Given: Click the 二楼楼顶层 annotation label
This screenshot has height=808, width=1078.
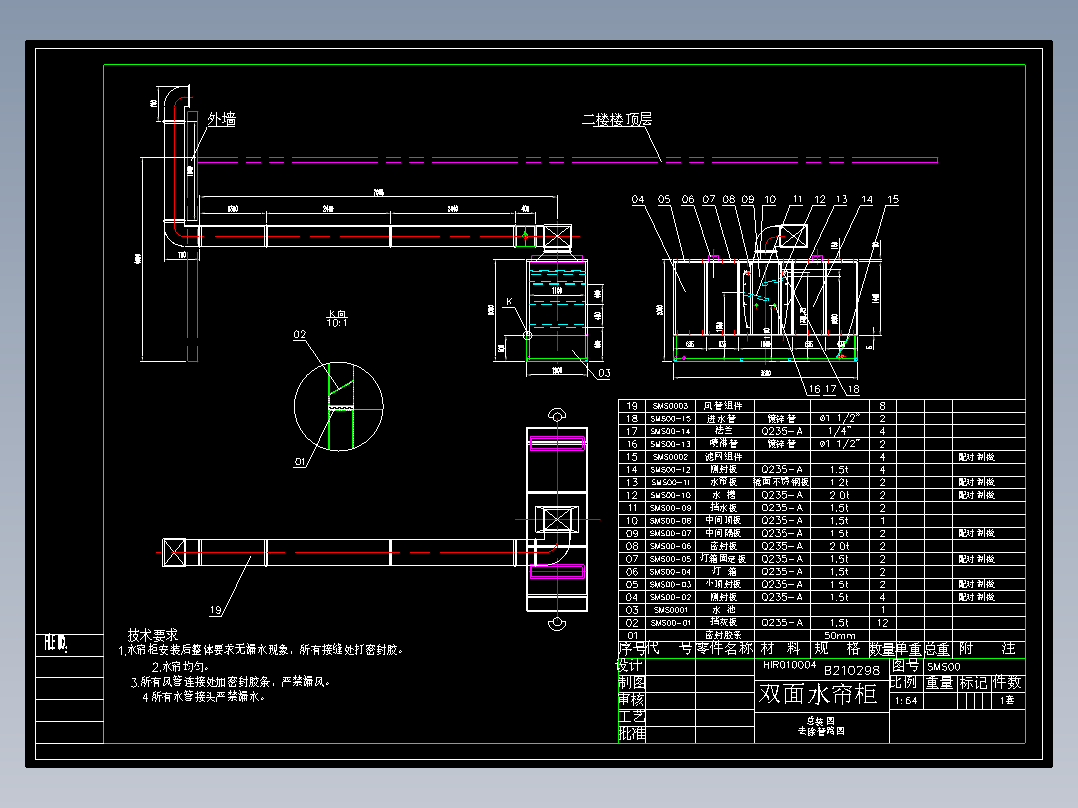Looking at the screenshot, I should tap(617, 119).
